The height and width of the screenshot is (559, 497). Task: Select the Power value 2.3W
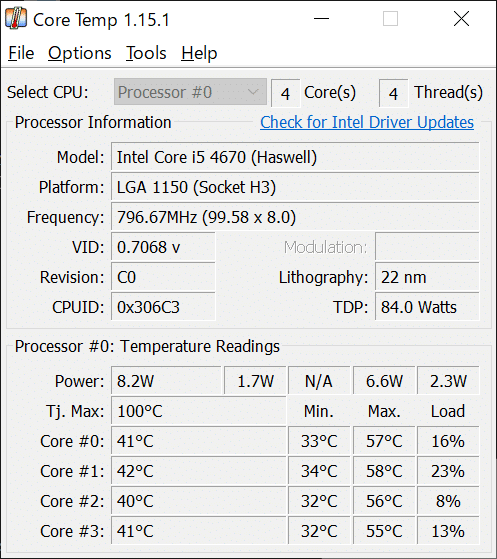tap(448, 380)
